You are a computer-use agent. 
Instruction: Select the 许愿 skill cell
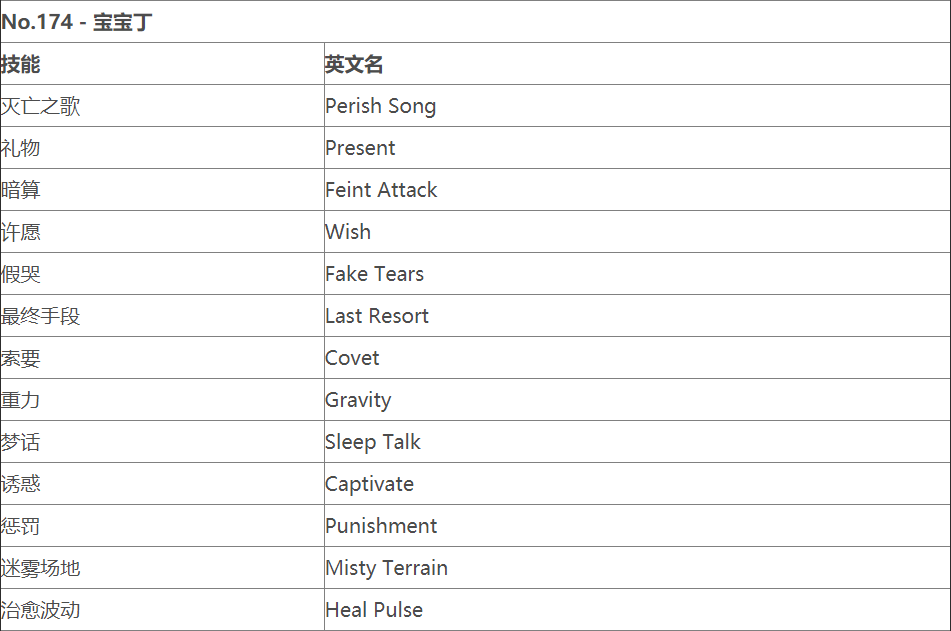[x=21, y=232]
